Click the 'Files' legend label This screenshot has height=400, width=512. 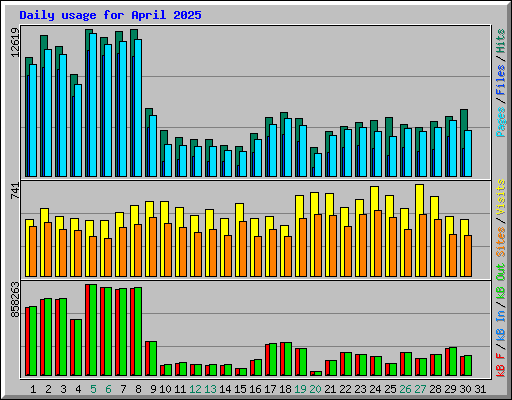(x=500, y=80)
